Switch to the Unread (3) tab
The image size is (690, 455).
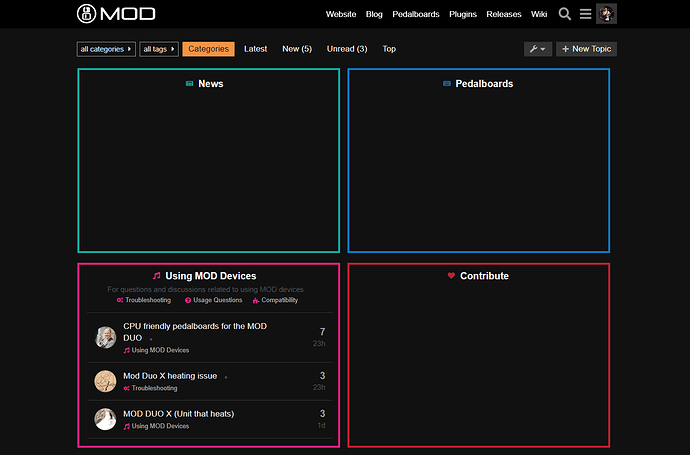point(347,49)
